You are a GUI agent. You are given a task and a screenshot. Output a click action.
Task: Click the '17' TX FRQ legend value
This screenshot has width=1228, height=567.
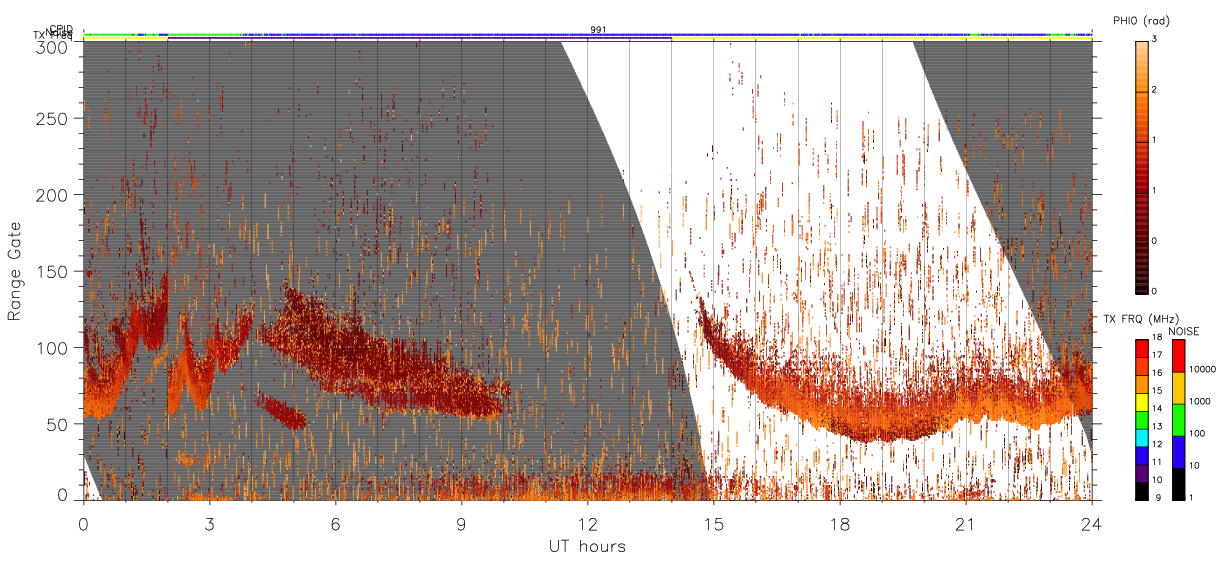pyautogui.click(x=1158, y=354)
